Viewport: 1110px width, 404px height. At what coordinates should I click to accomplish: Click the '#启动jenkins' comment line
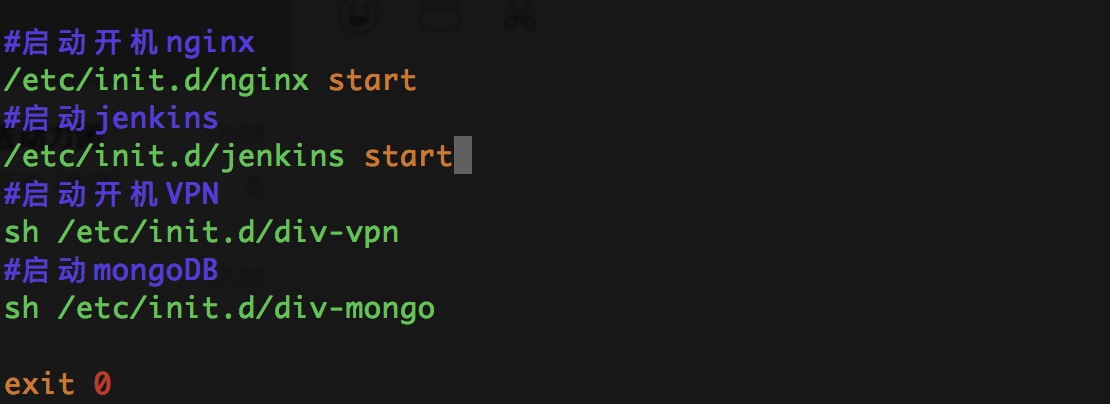click(x=111, y=118)
